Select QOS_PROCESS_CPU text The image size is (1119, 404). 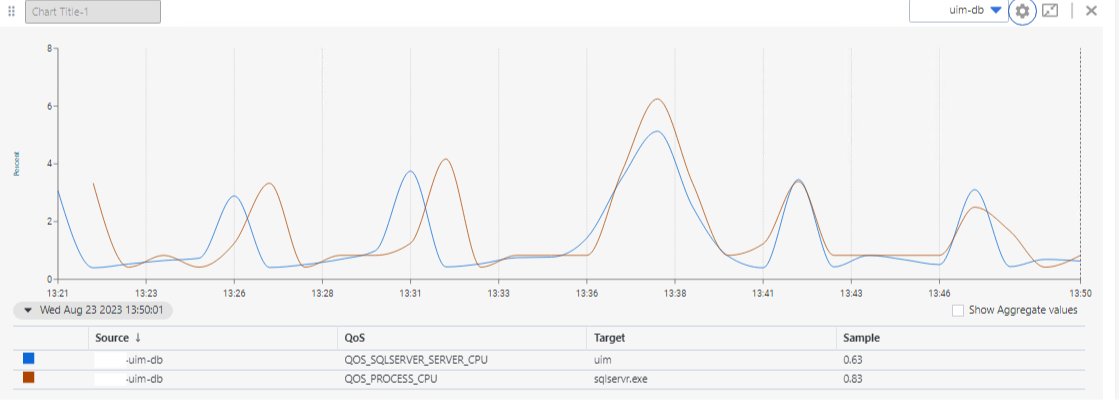pyautogui.click(x=390, y=379)
